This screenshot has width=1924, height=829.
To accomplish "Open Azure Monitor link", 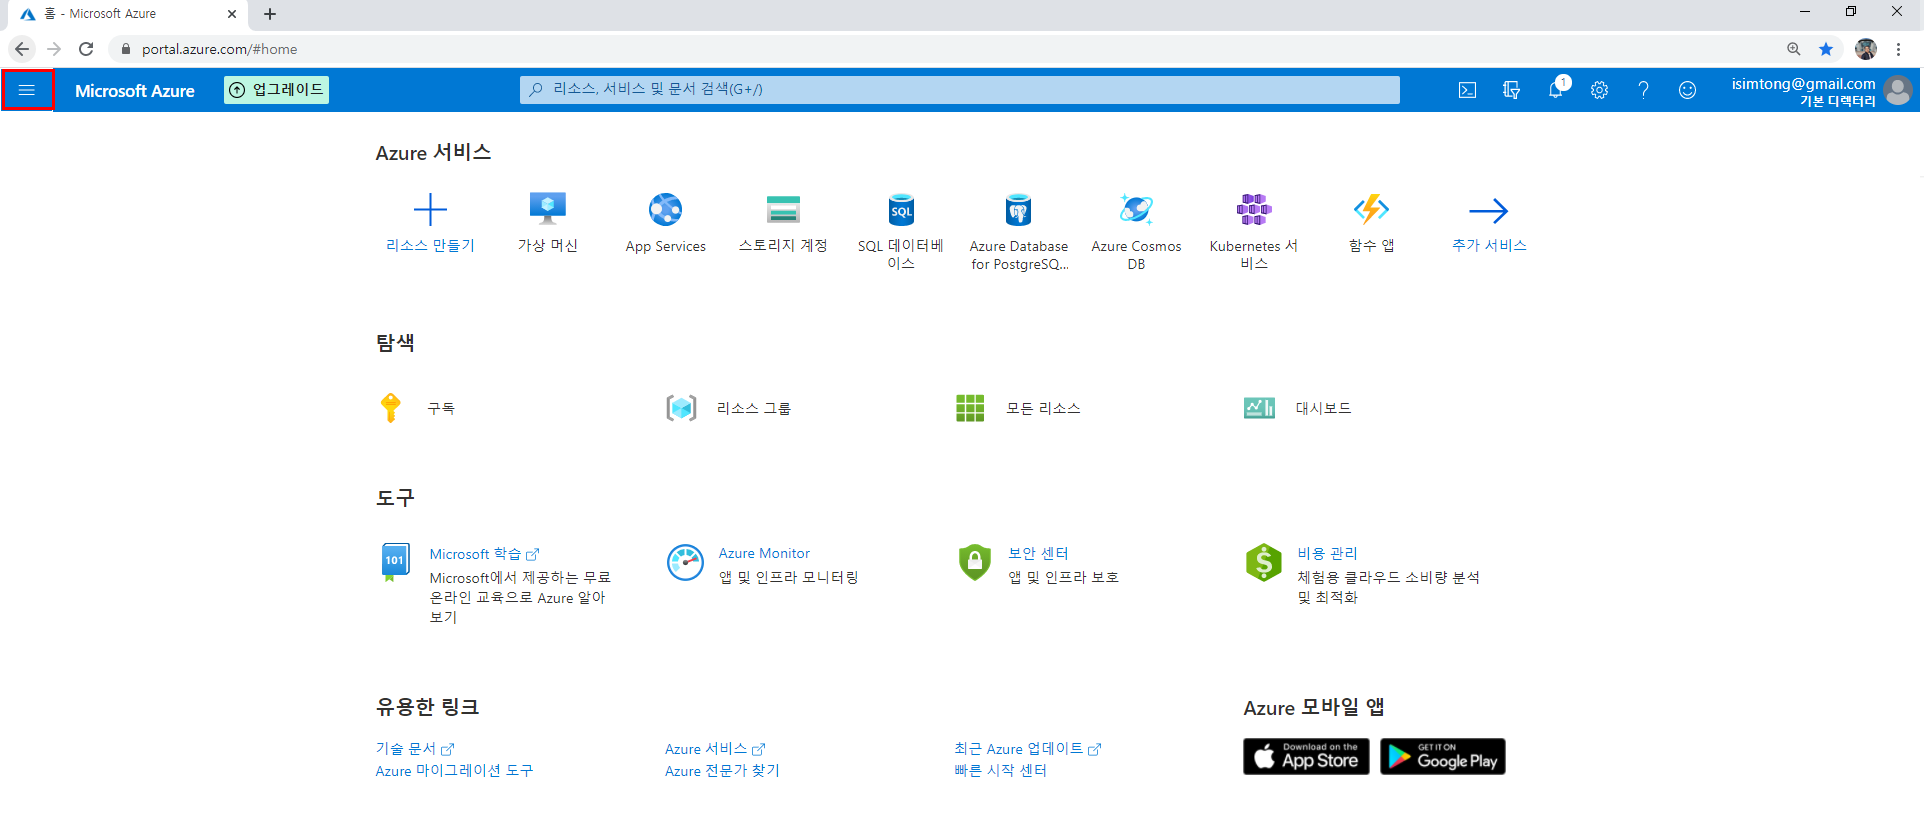I will pyautogui.click(x=764, y=553).
